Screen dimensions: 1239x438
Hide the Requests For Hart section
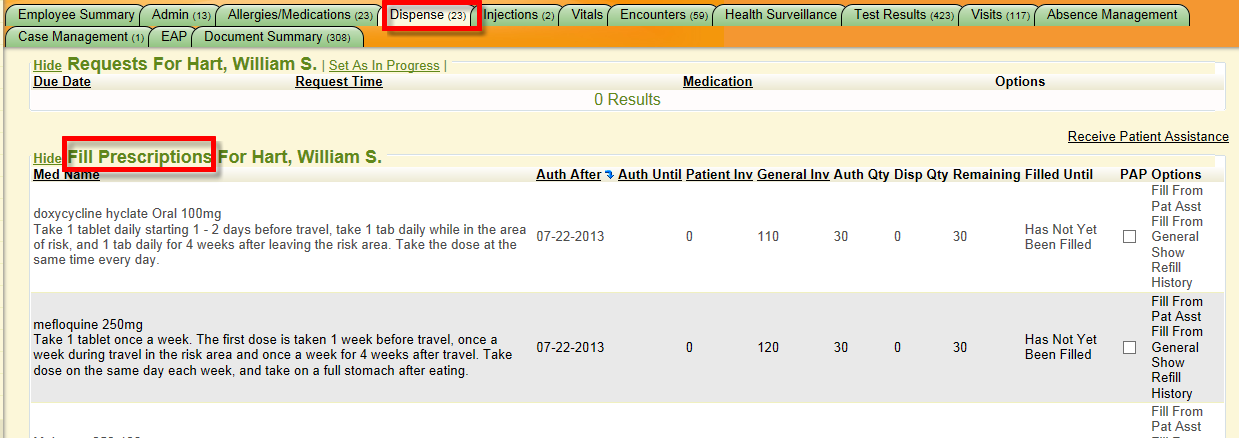tap(47, 66)
